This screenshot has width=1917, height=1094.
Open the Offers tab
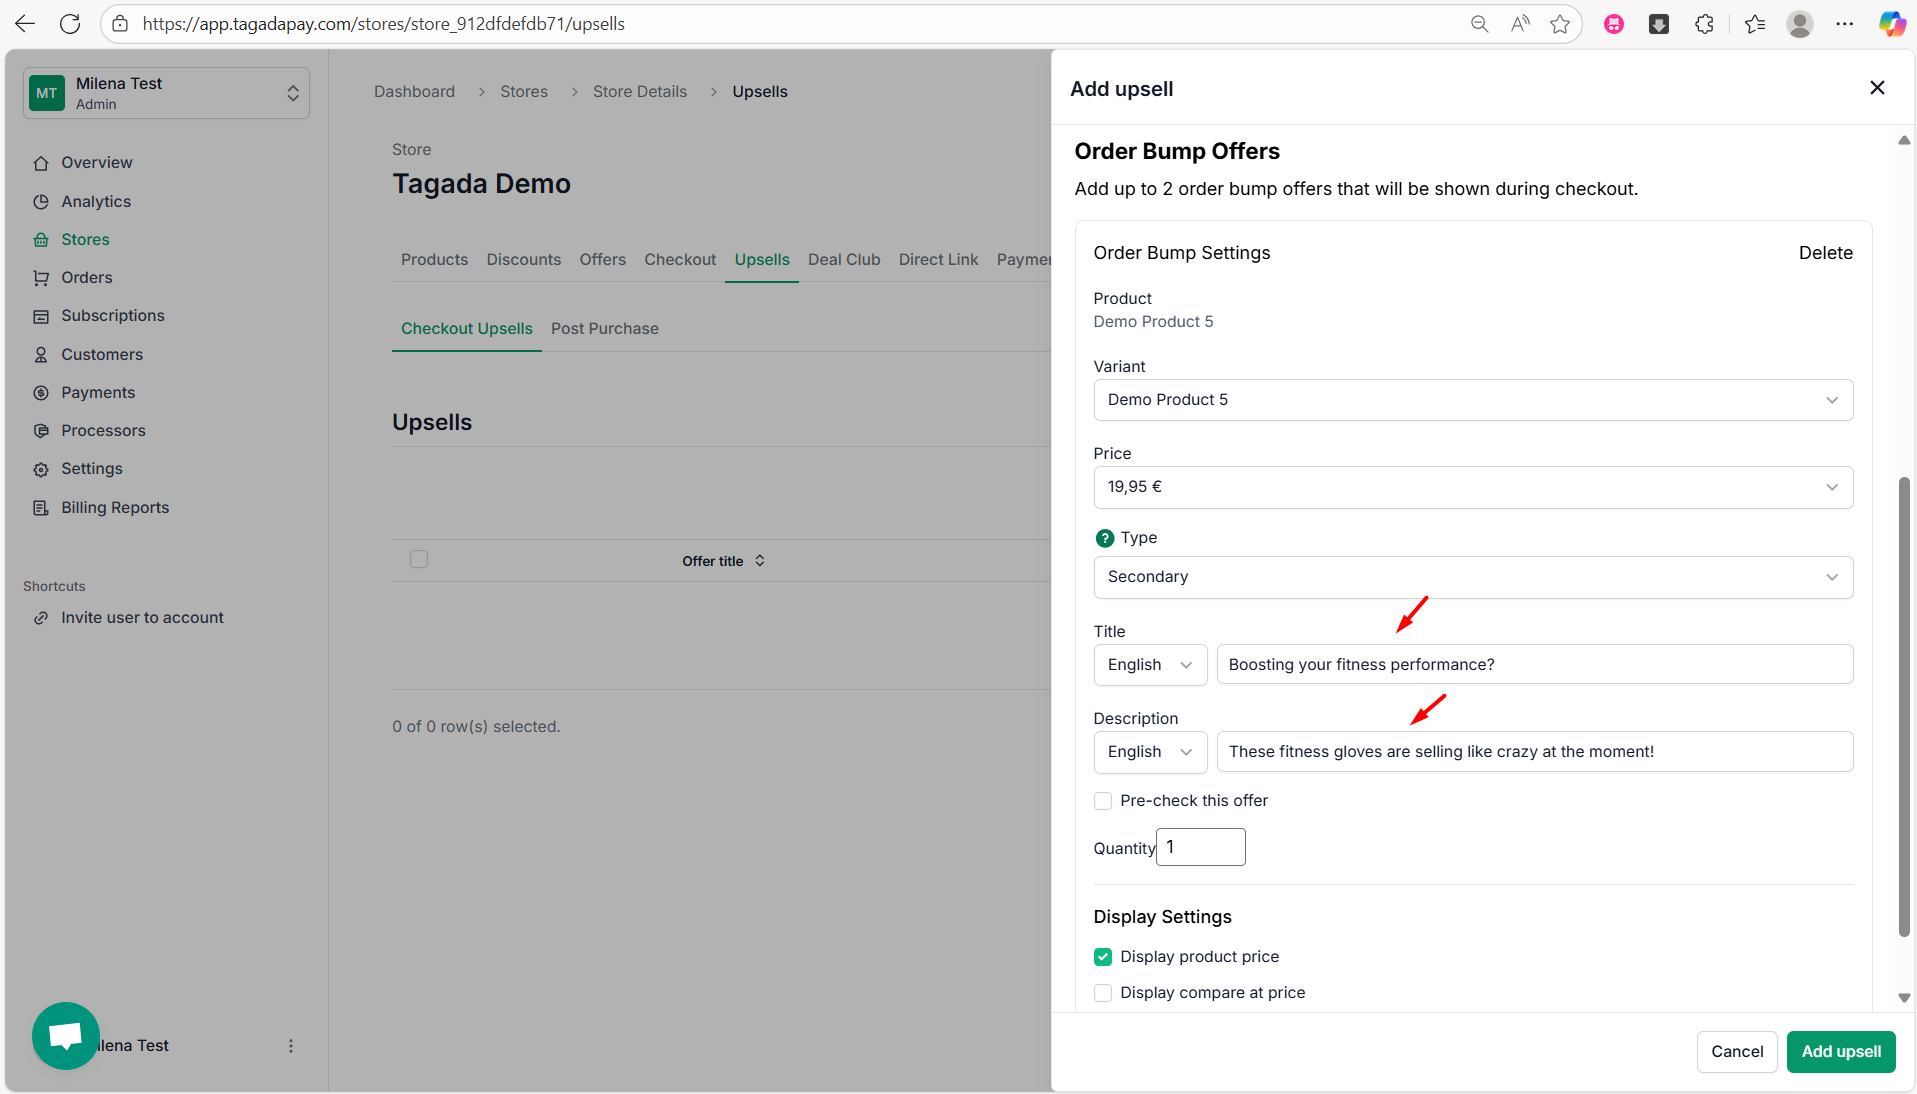[x=602, y=260]
